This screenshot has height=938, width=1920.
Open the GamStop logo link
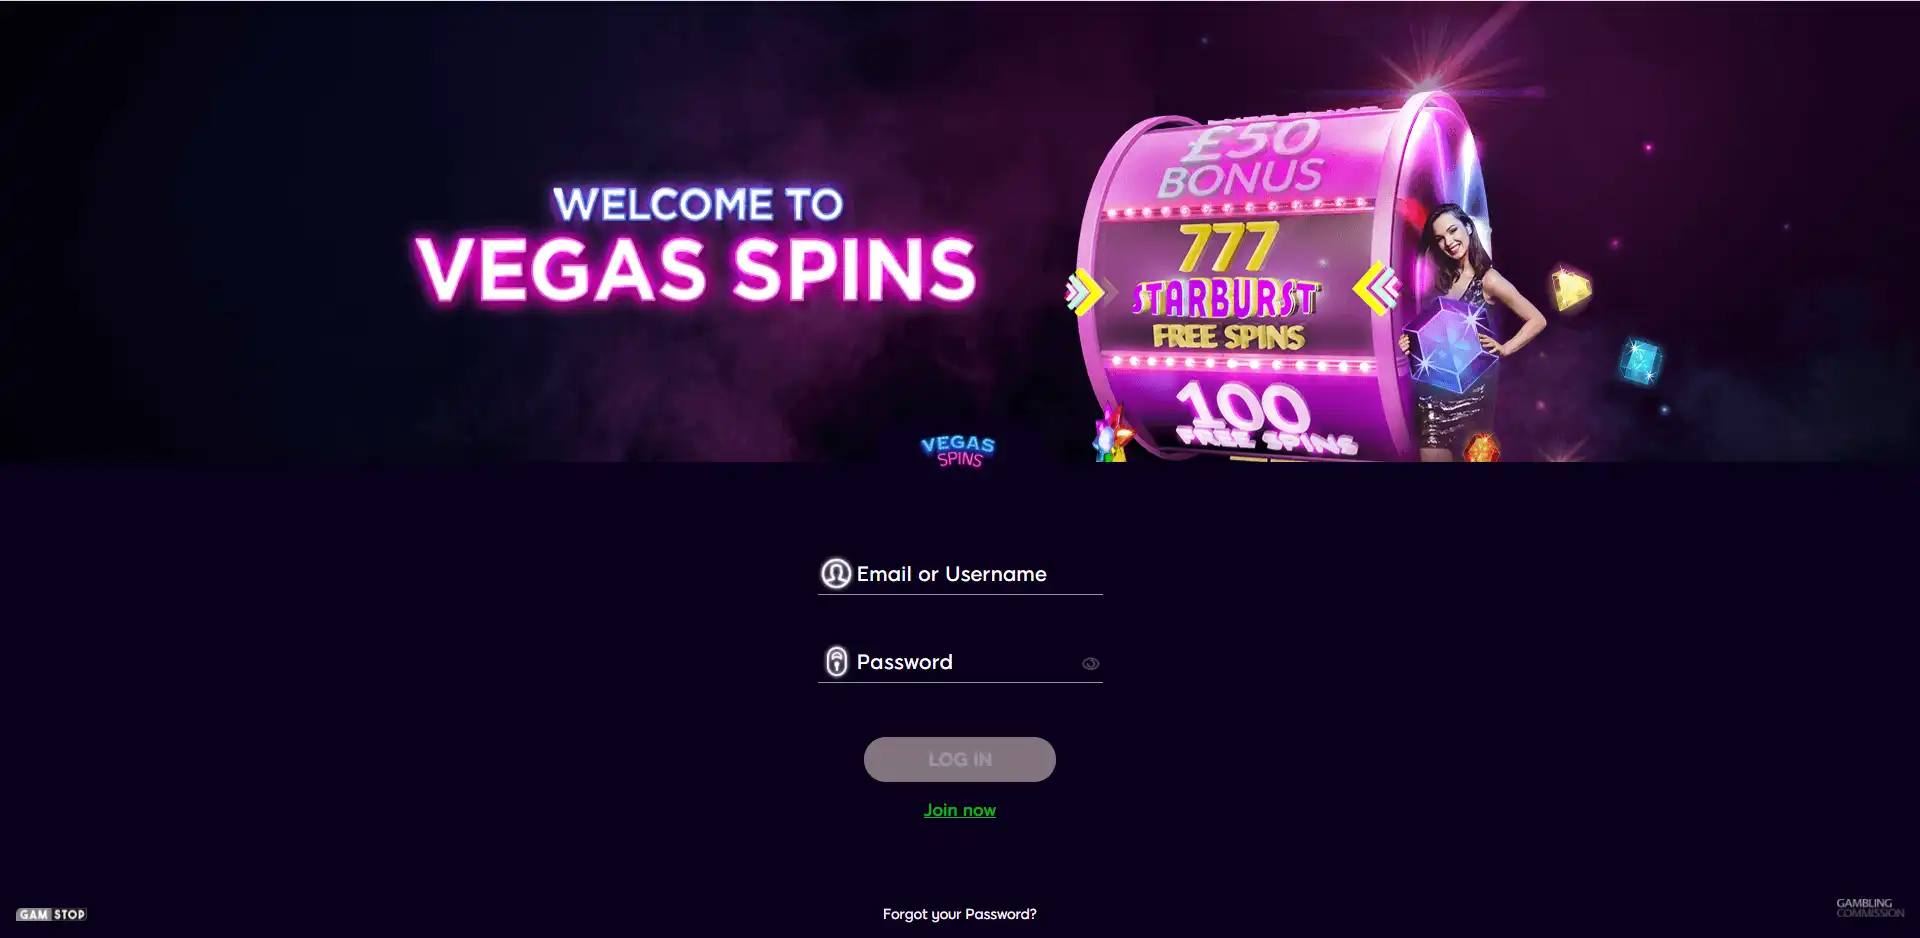coord(51,914)
